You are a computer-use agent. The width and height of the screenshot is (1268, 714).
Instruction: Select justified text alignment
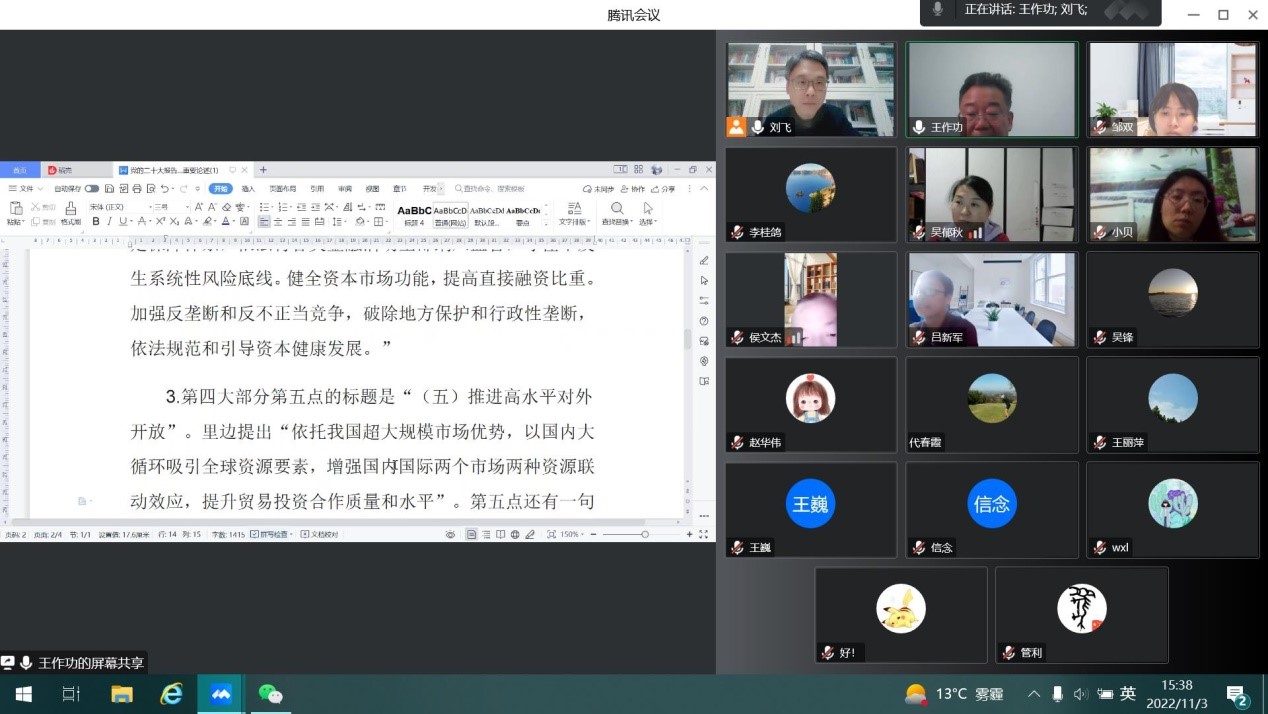tap(306, 221)
